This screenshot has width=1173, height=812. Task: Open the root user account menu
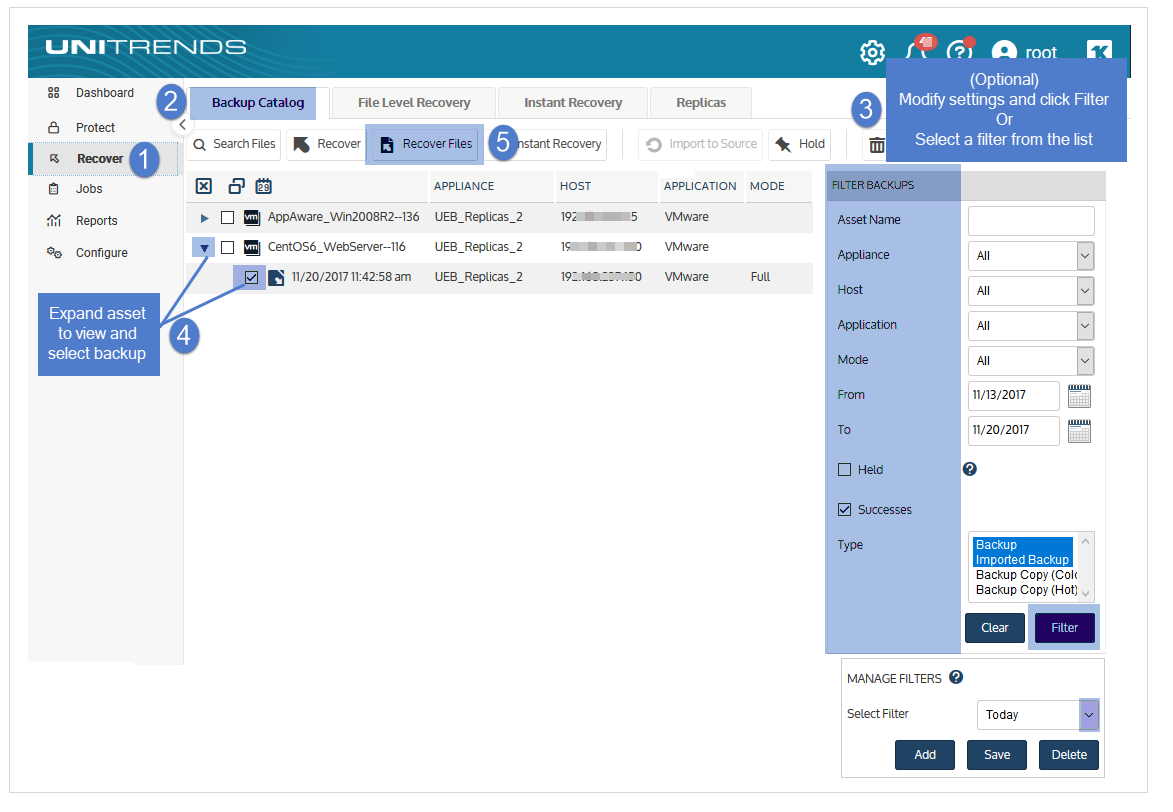tap(1024, 52)
